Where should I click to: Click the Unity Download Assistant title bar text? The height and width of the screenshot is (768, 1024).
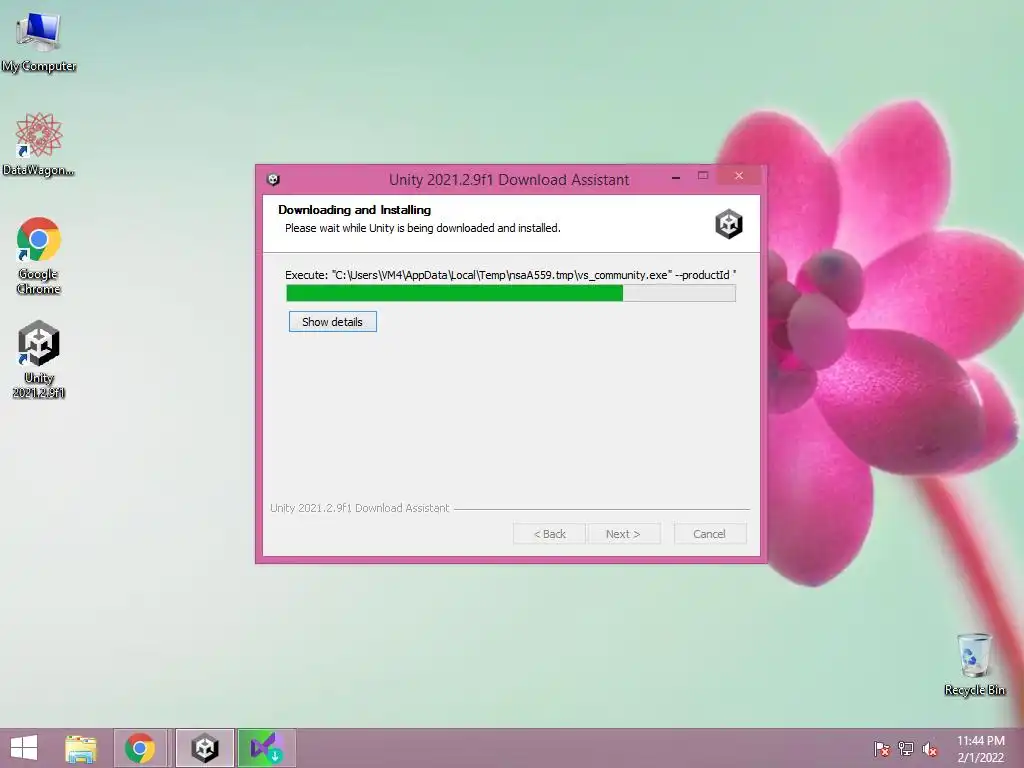pyautogui.click(x=509, y=180)
